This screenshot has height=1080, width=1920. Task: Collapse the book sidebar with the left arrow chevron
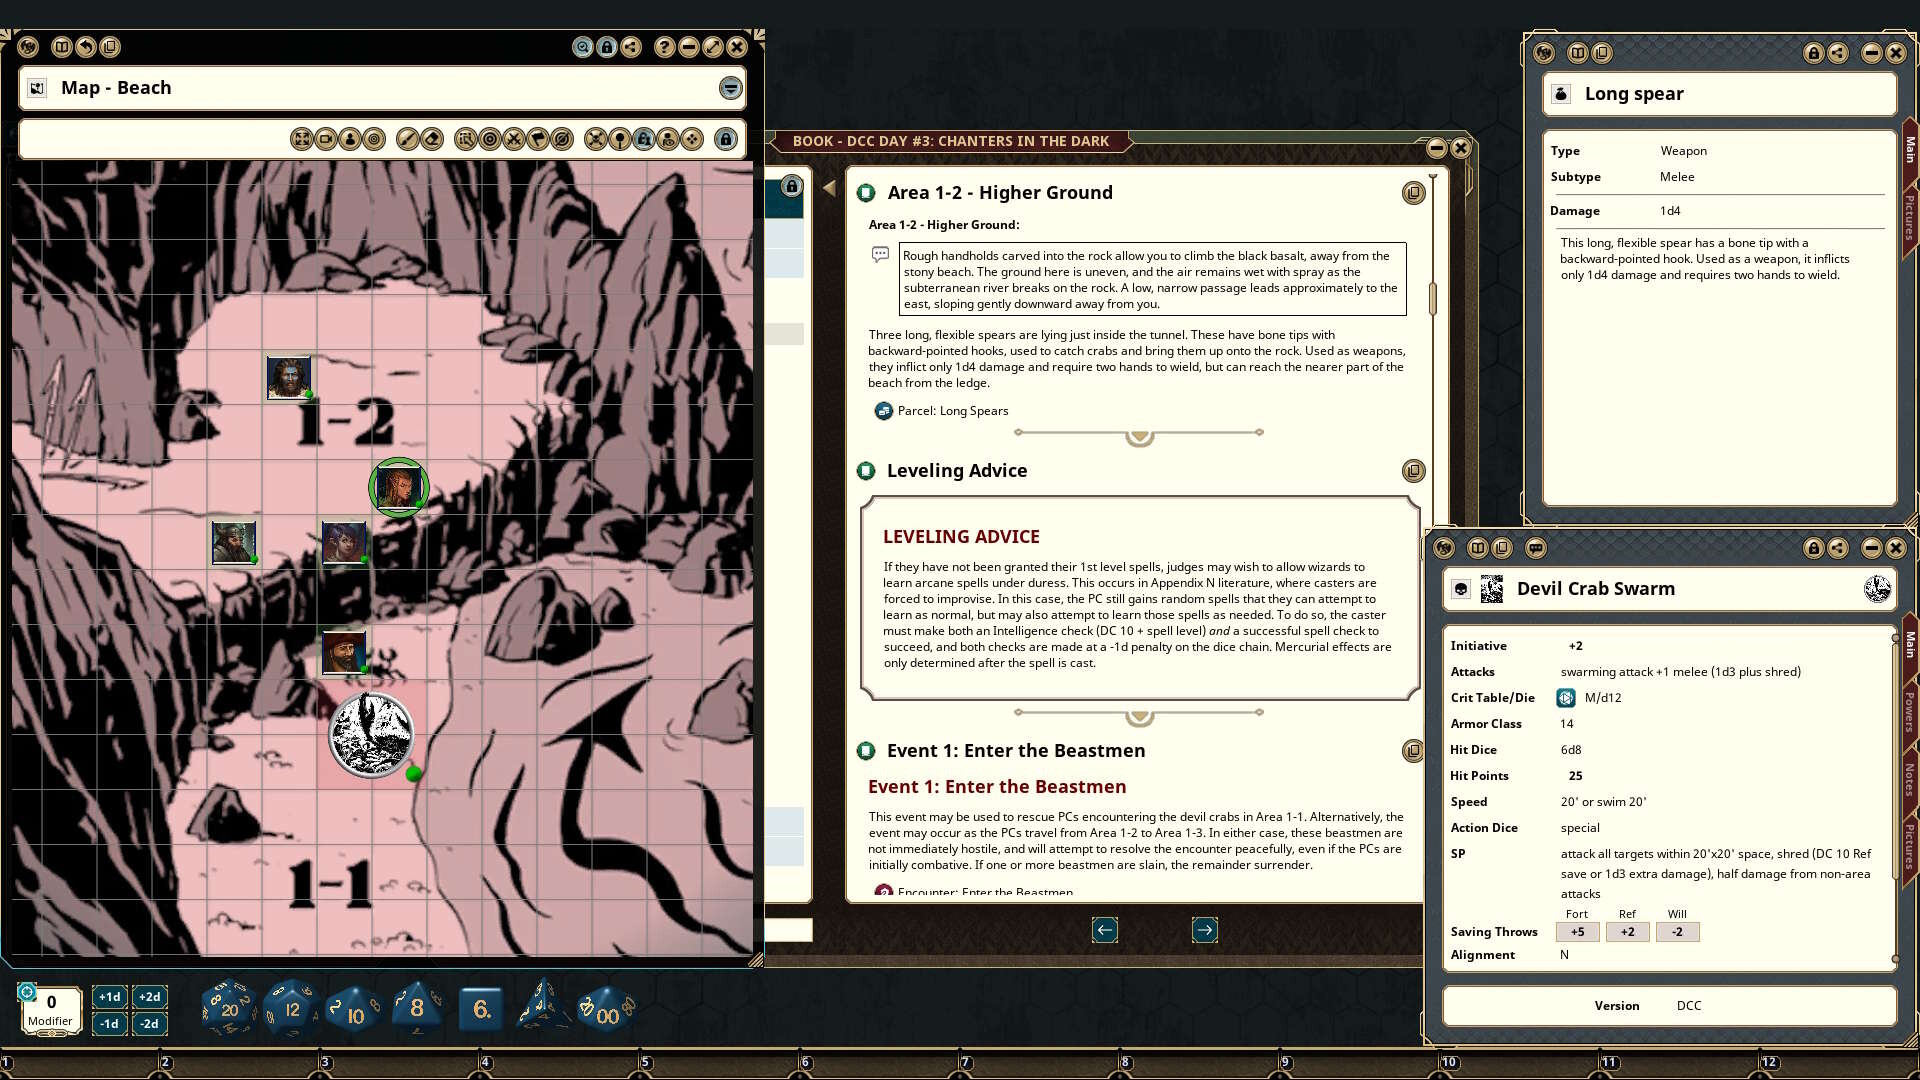pos(828,186)
